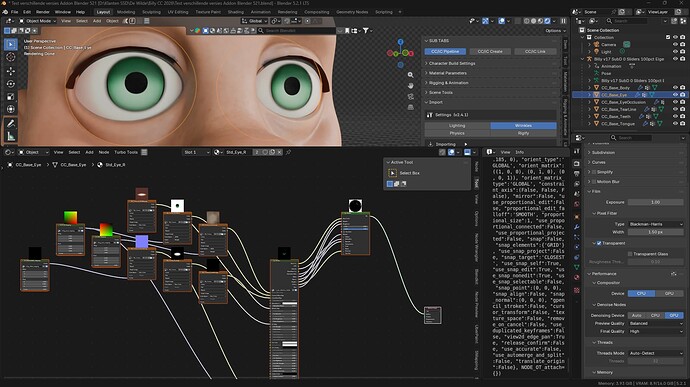Toggle camera view icon in viewport
The width and height of the screenshot is (690, 387).
[x=410, y=96]
